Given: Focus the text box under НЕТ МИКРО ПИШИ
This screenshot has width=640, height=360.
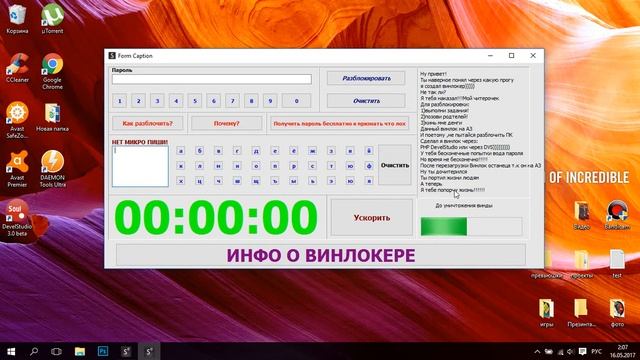Looking at the screenshot, I should pyautogui.click(x=140, y=166).
